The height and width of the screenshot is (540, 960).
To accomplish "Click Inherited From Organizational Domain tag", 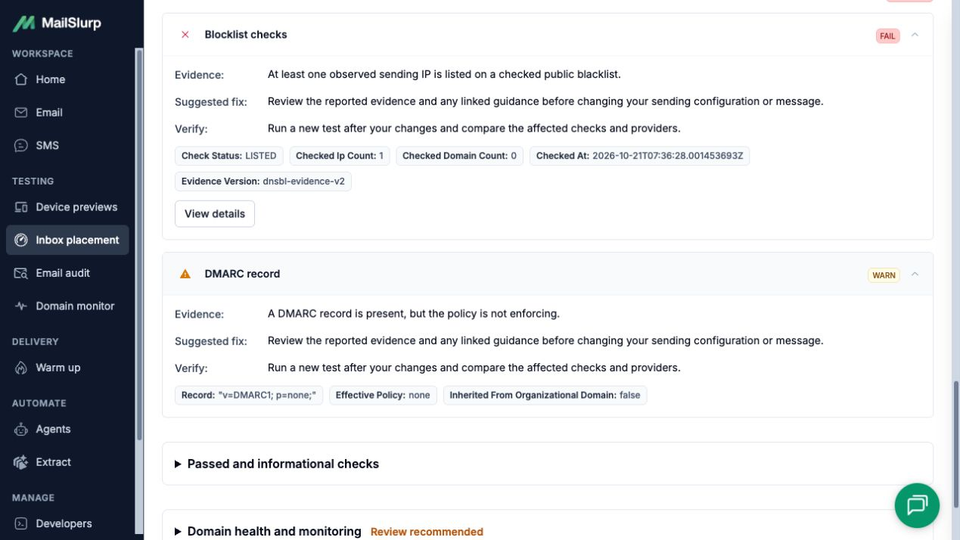I will 544,395.
